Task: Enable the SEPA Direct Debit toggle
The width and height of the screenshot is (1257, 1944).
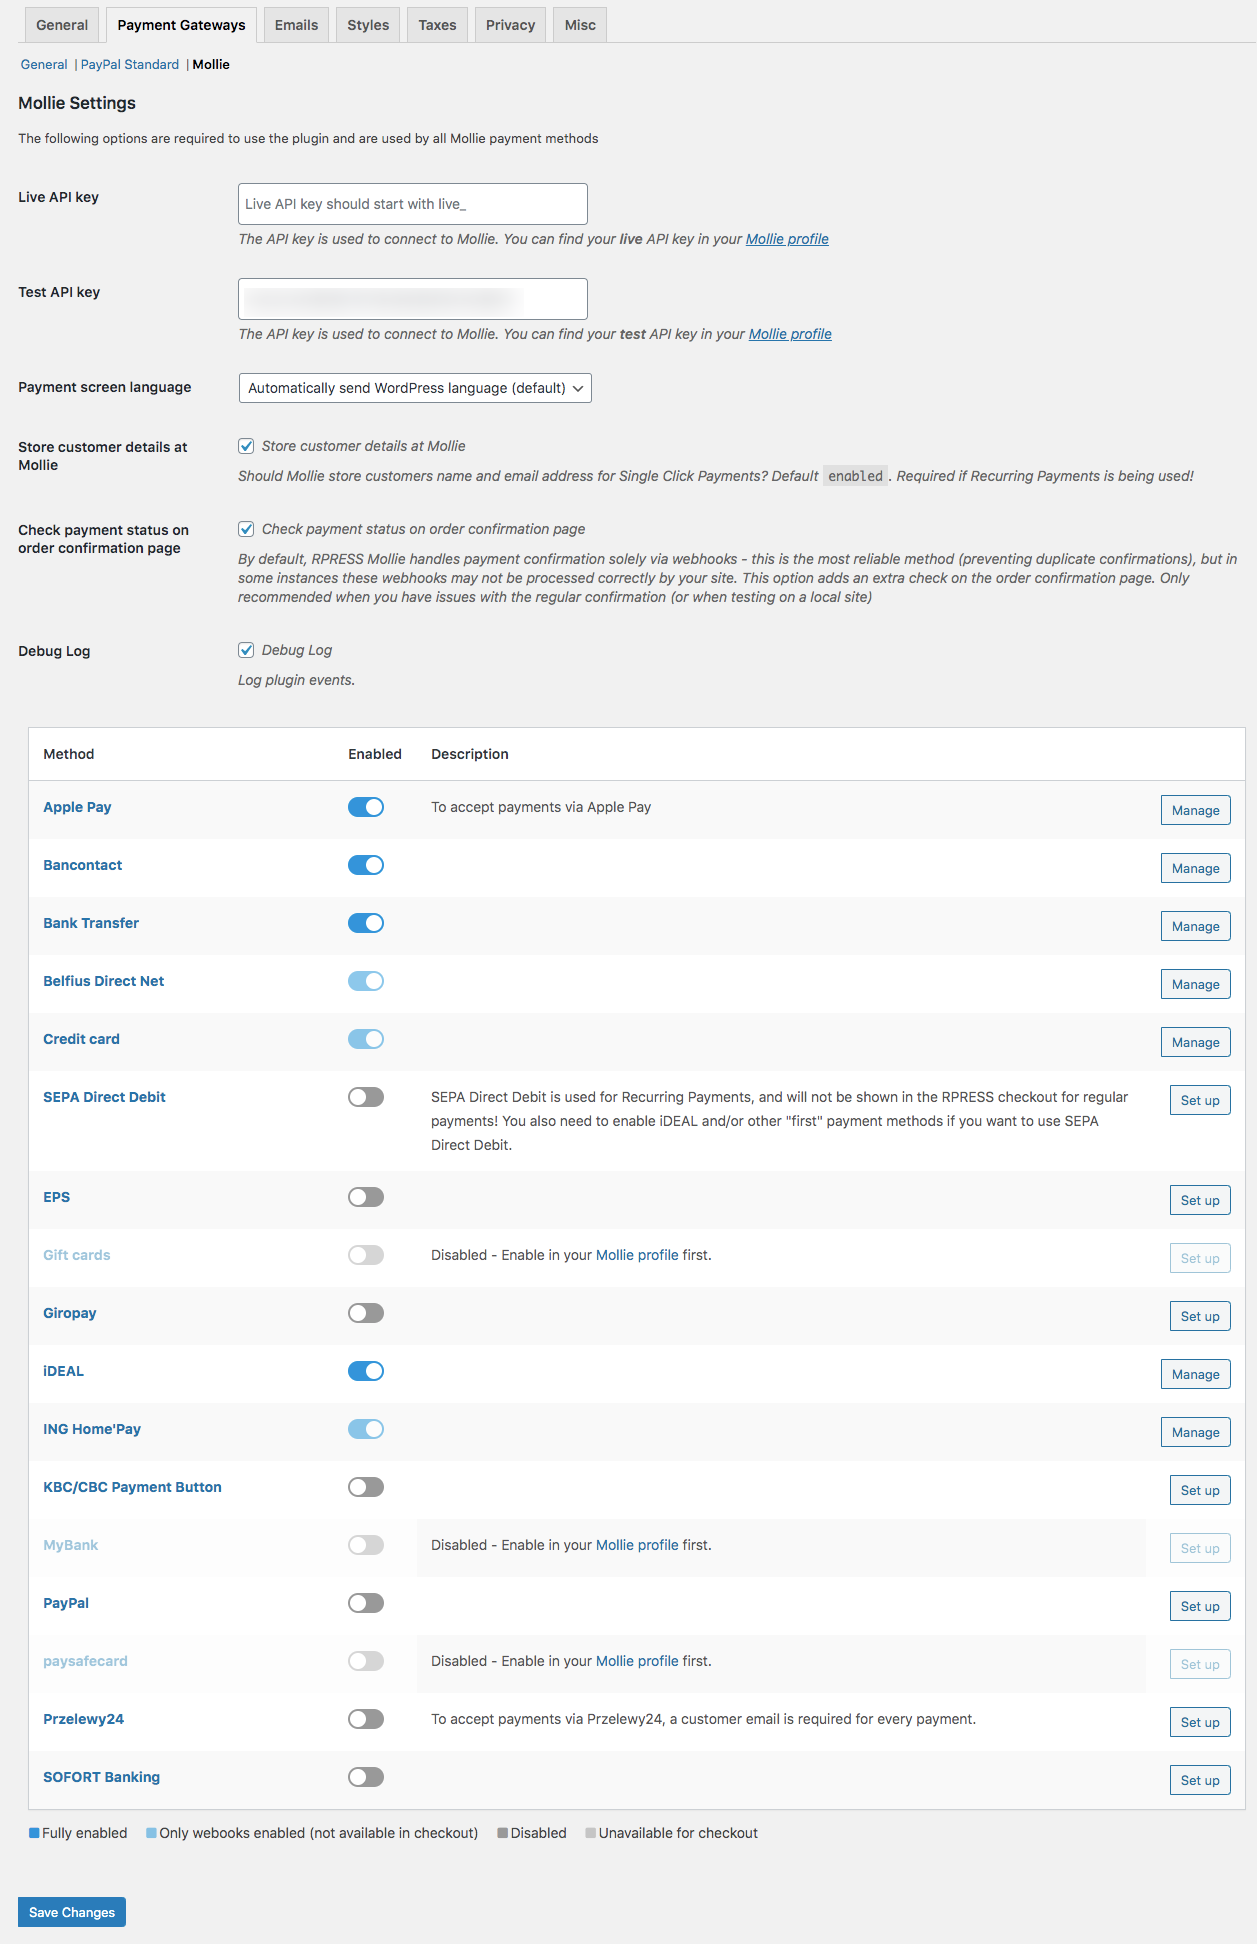Action: (365, 1097)
